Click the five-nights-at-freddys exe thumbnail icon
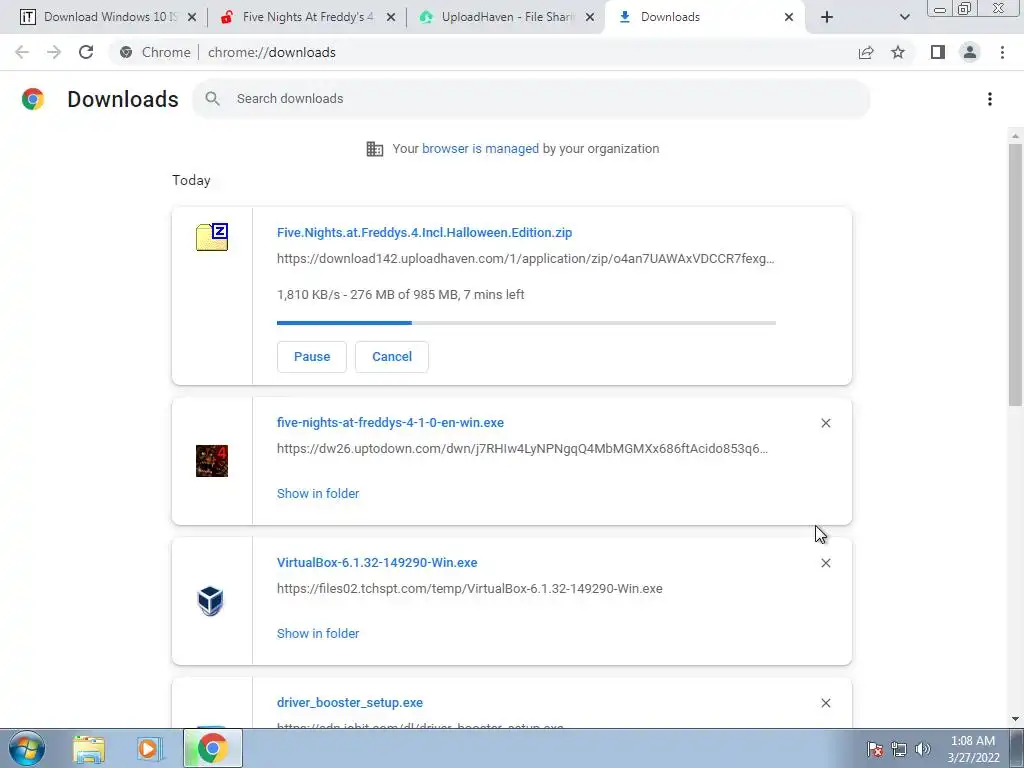Screen dimensions: 1024x768 pyautogui.click(x=212, y=460)
